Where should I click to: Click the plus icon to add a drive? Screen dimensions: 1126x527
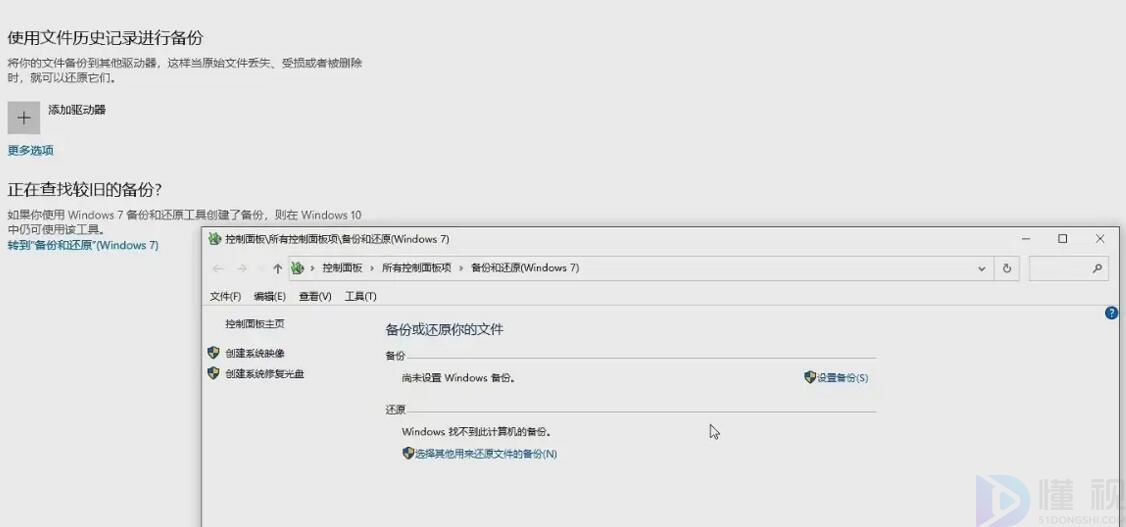pyautogui.click(x=24, y=118)
